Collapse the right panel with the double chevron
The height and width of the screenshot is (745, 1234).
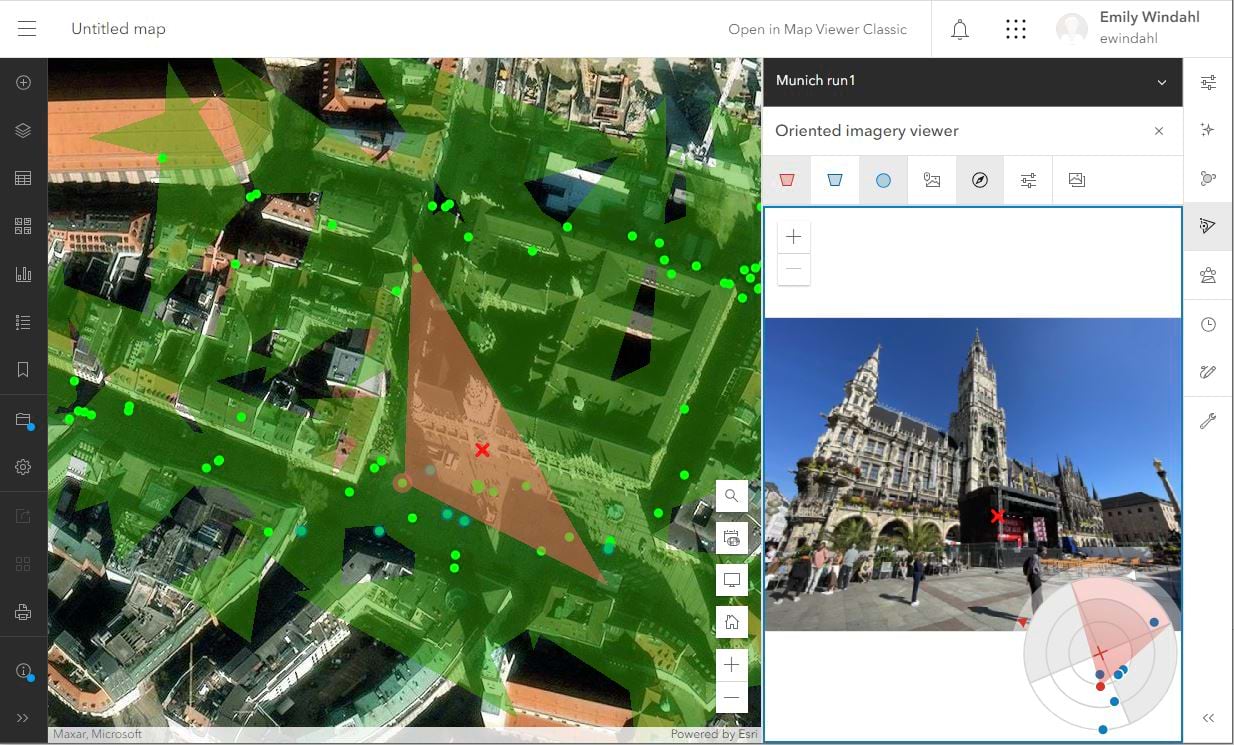(1207, 718)
